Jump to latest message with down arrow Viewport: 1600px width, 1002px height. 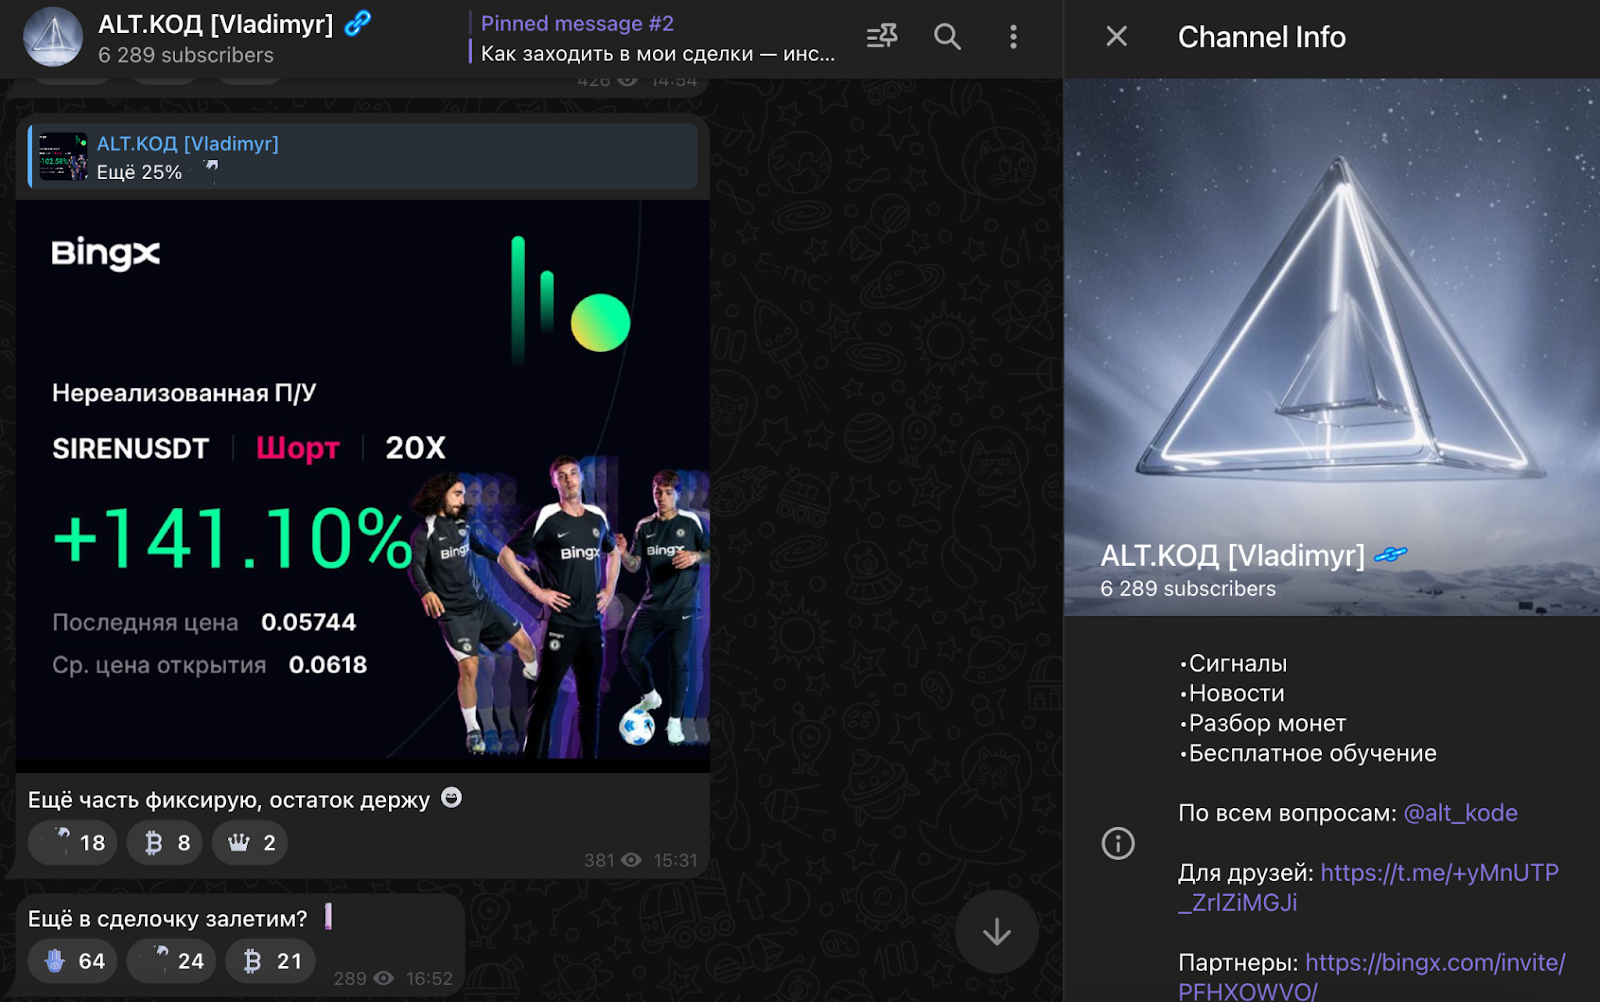click(x=996, y=932)
